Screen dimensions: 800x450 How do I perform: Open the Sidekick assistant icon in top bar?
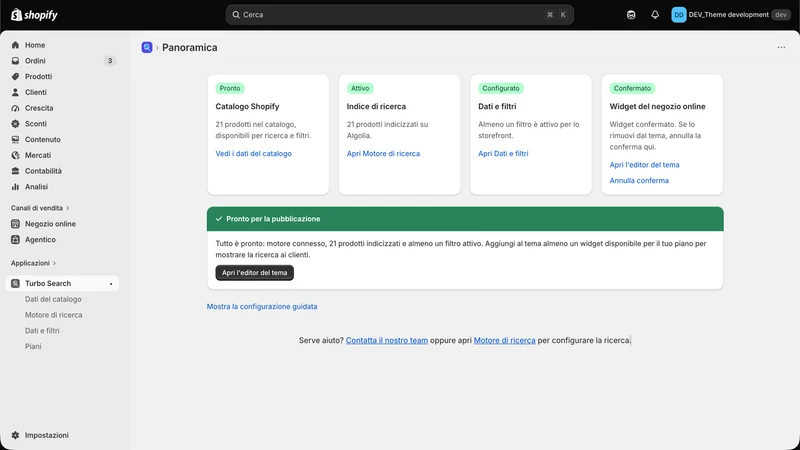[631, 15]
